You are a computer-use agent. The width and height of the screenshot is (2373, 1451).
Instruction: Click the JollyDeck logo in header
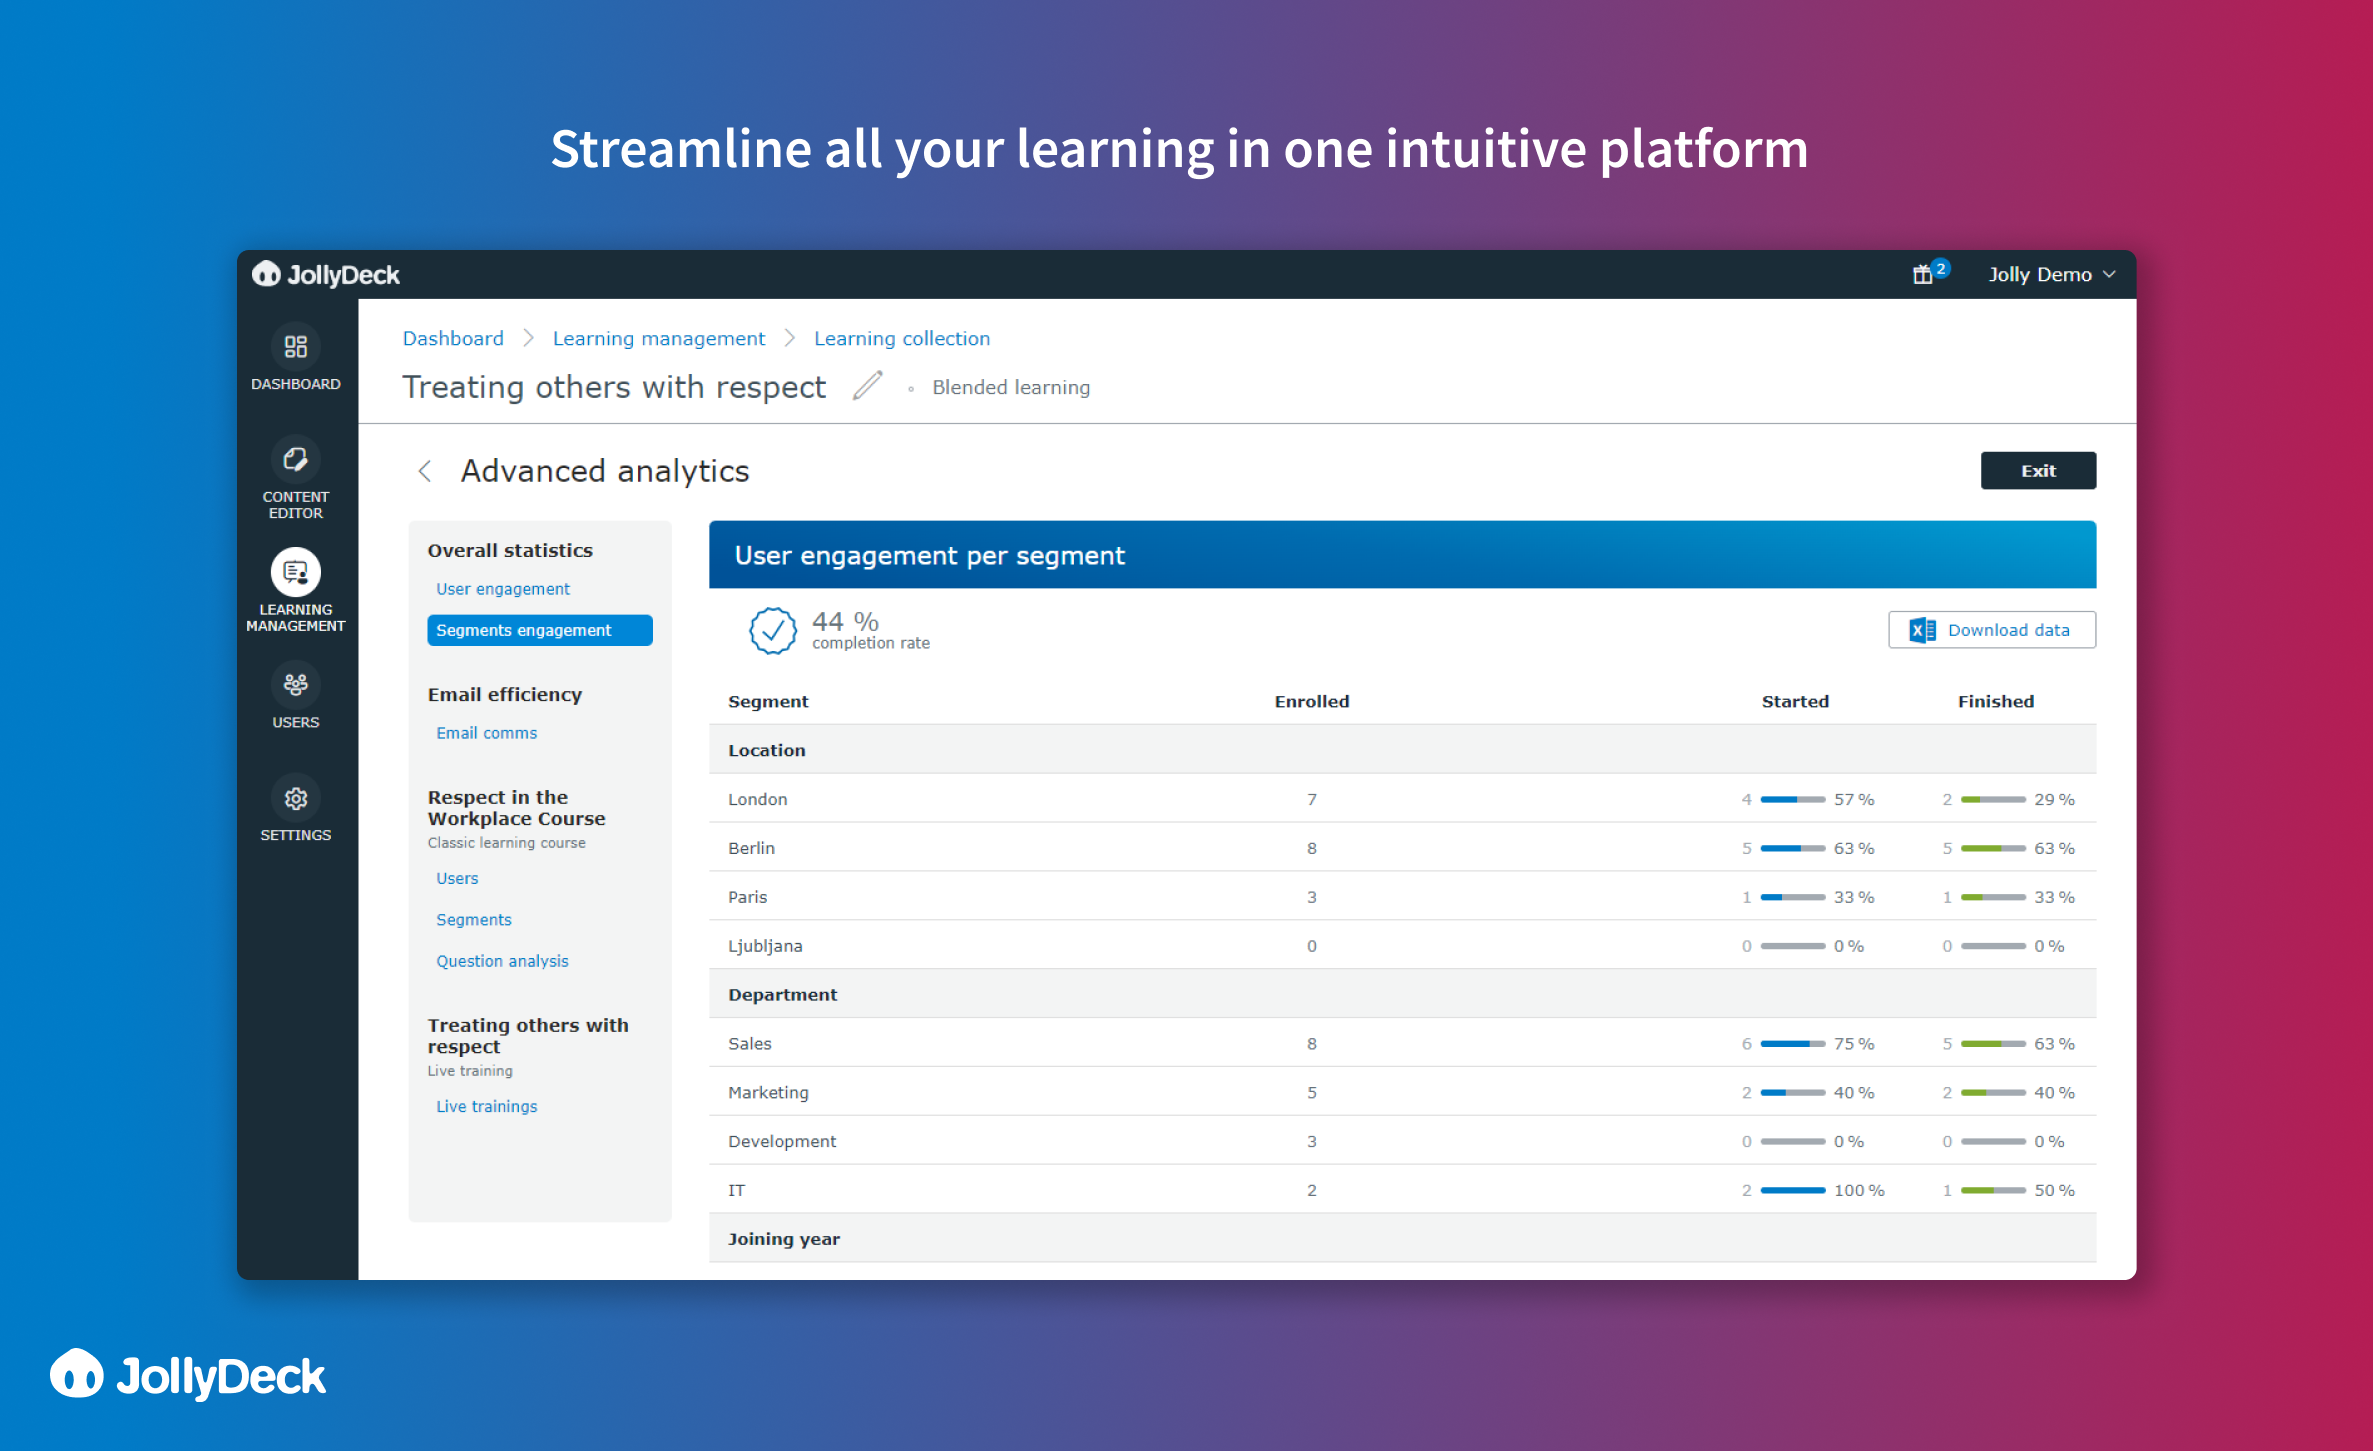326,274
